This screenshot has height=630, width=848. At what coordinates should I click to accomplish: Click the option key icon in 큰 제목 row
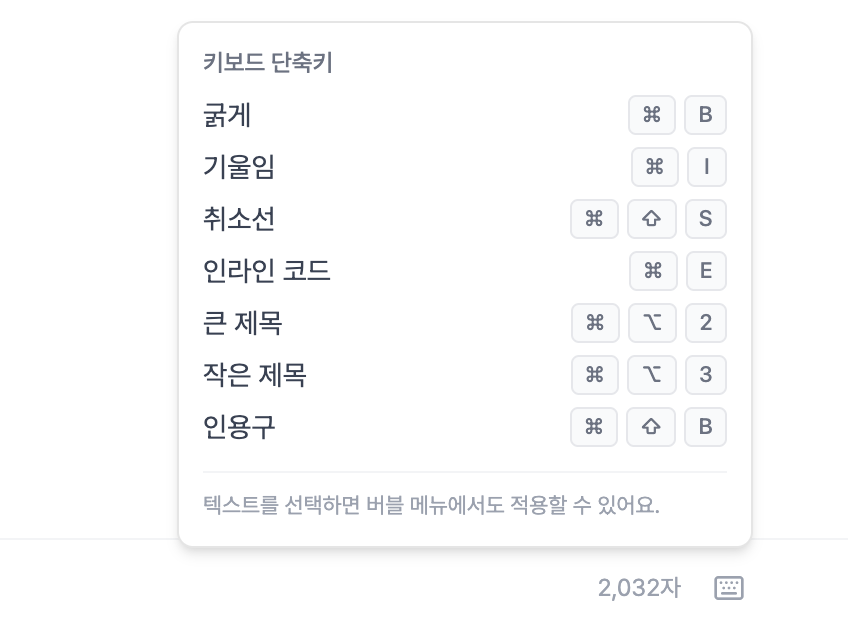(x=652, y=322)
